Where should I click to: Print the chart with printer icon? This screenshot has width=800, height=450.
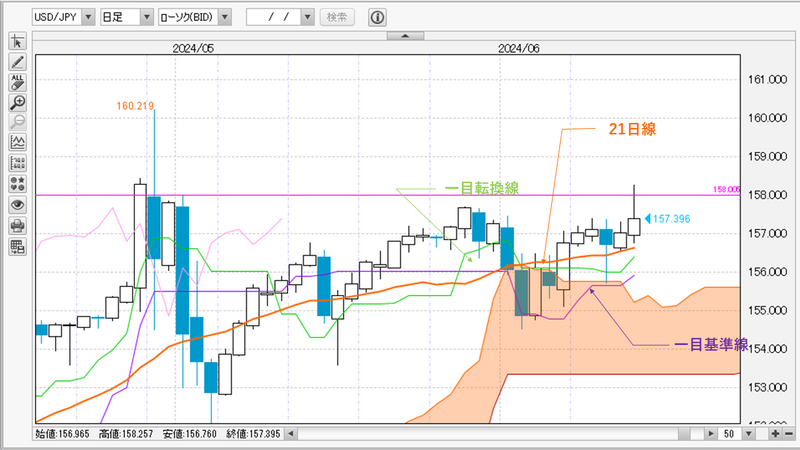17,226
